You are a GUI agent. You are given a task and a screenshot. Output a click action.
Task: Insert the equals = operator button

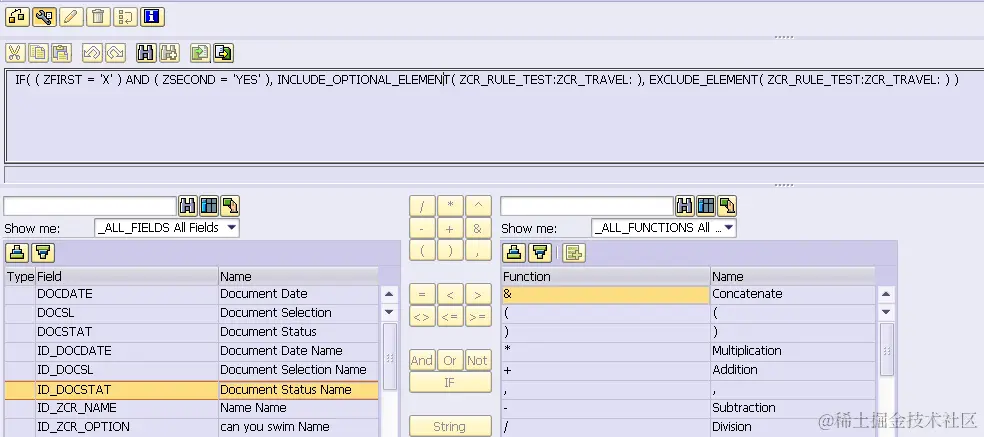pos(422,294)
